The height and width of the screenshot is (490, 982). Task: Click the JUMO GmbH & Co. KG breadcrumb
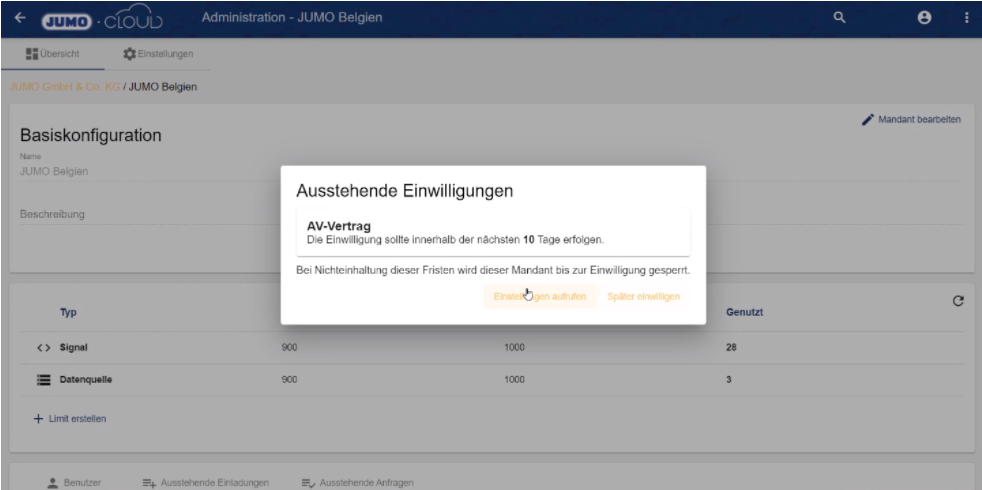[67, 87]
